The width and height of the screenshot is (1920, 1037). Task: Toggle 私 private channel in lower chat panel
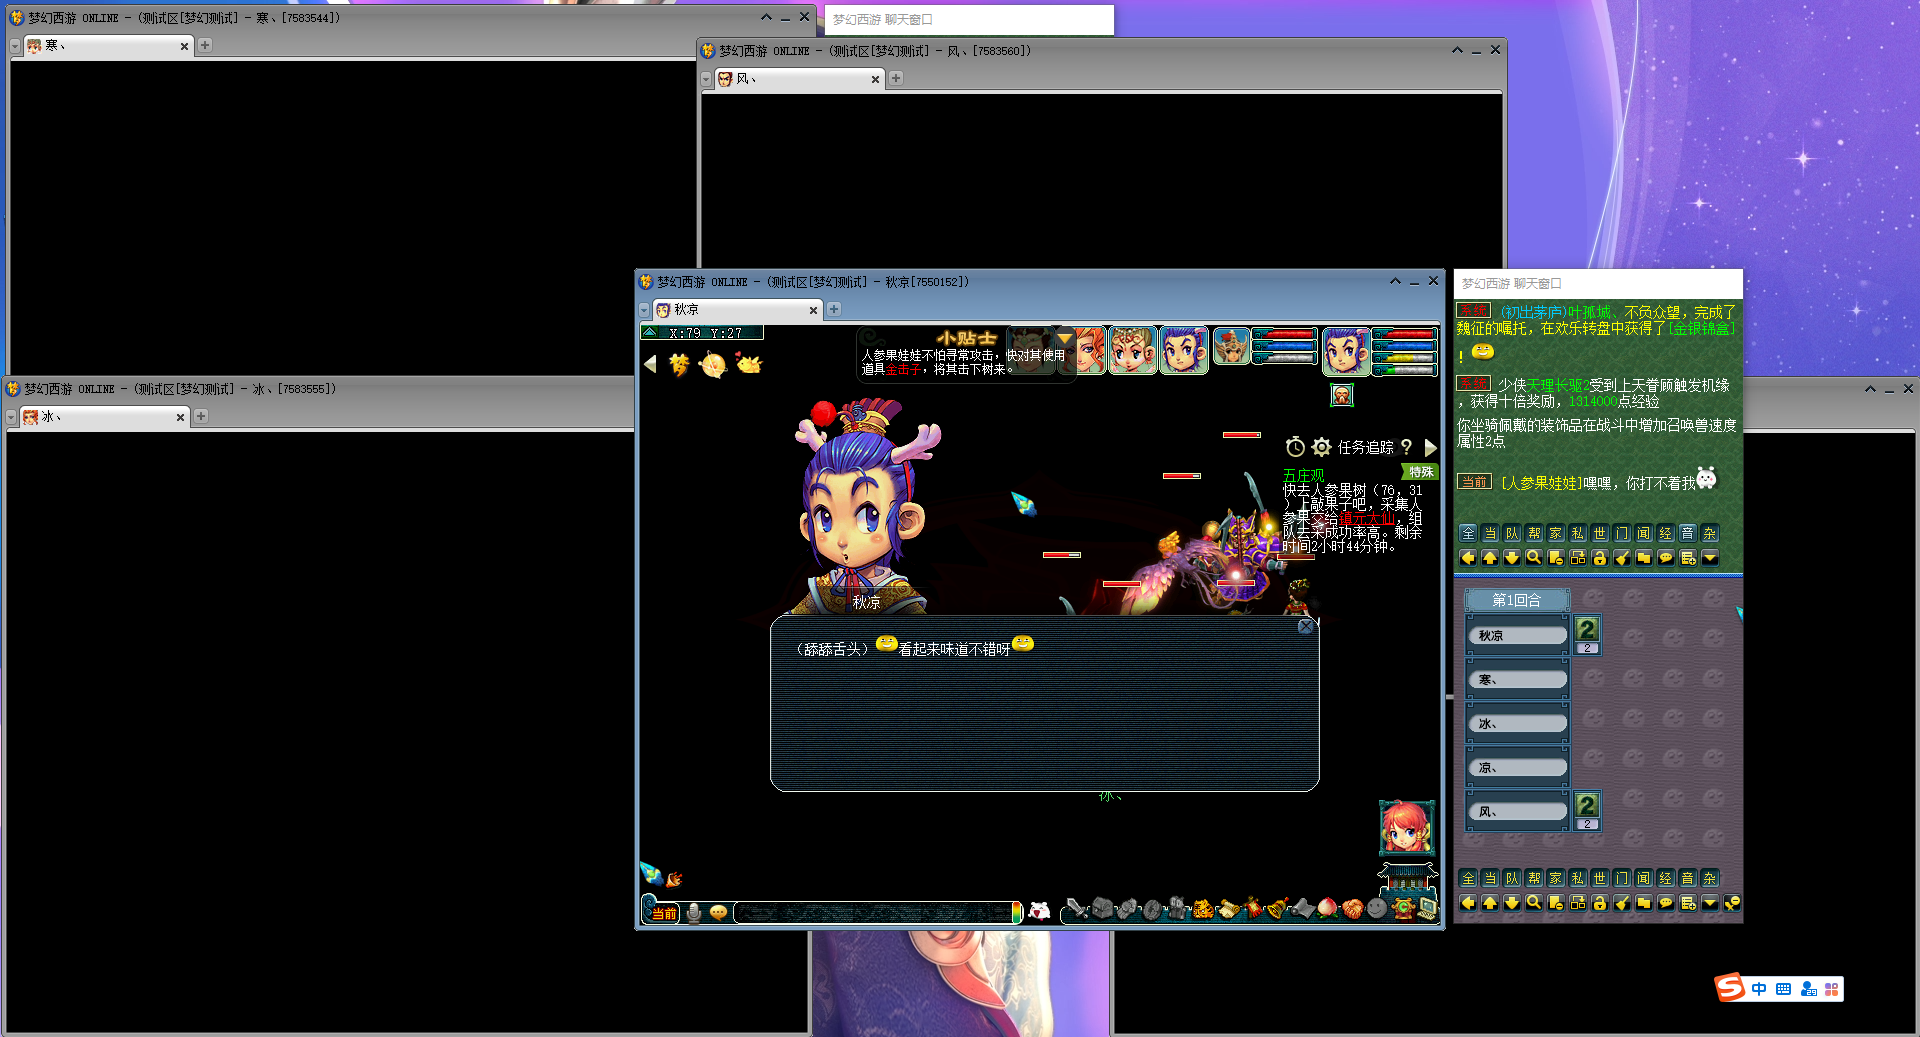click(1578, 878)
